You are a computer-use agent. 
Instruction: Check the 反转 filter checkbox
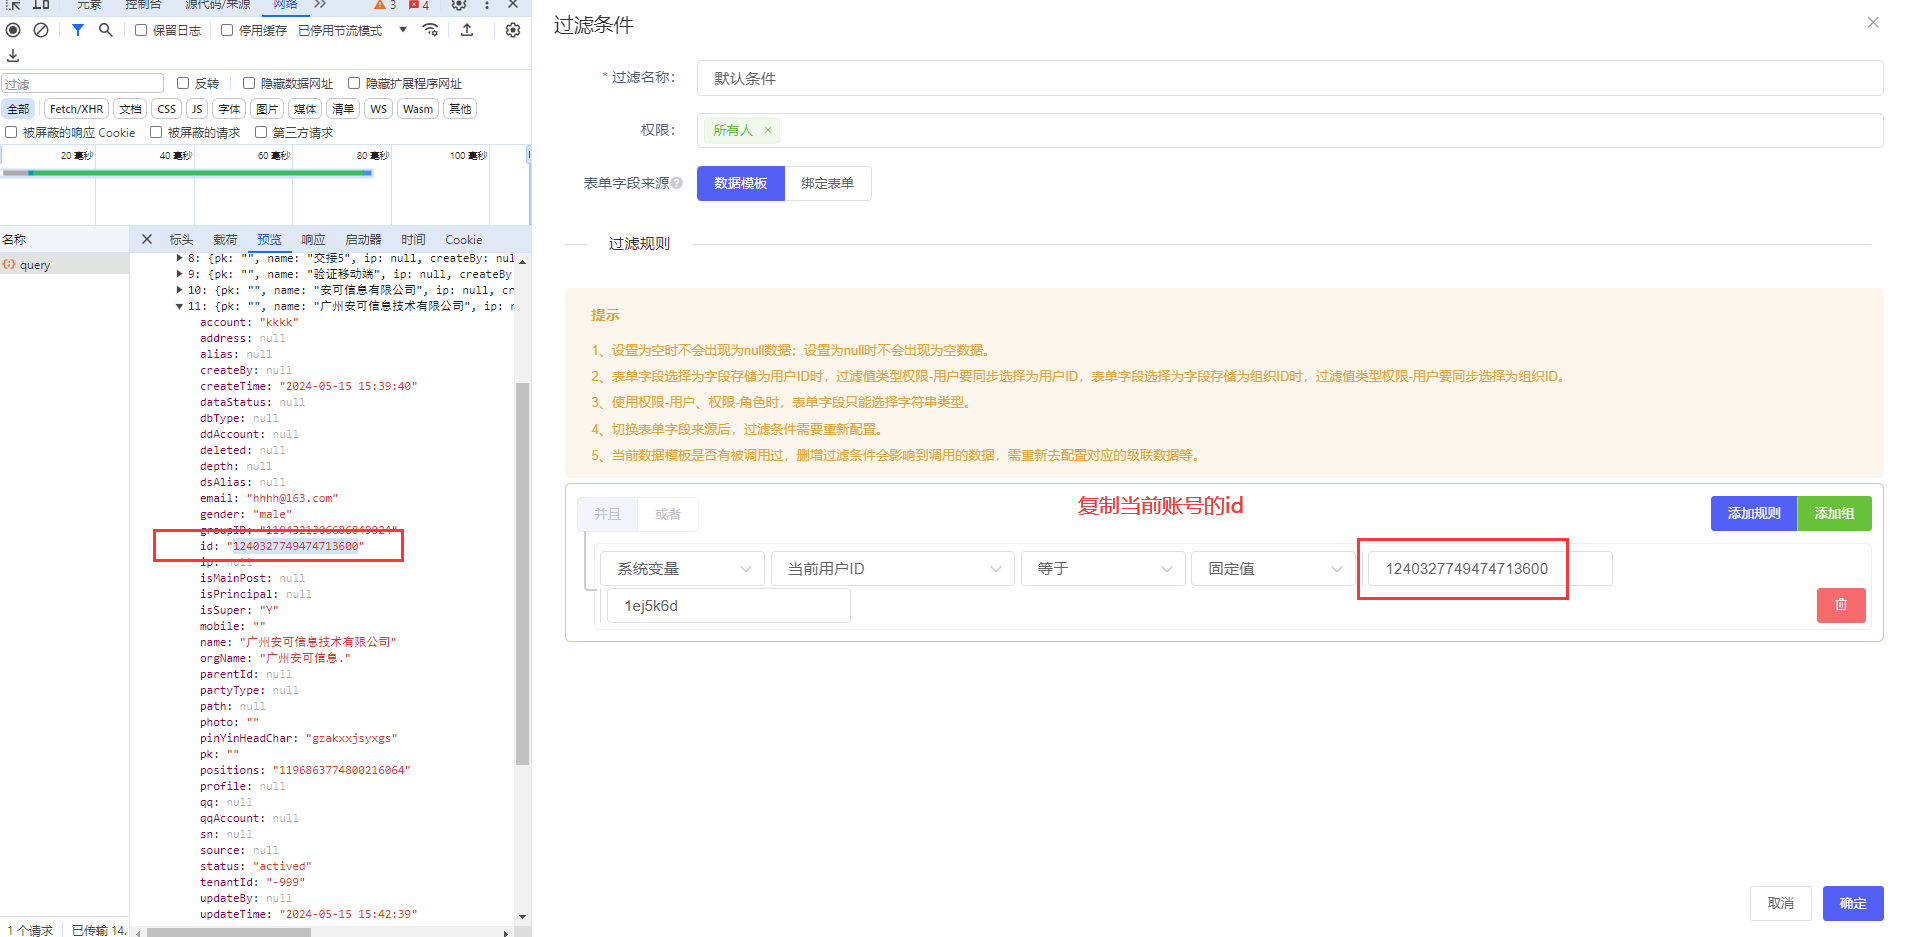point(183,83)
